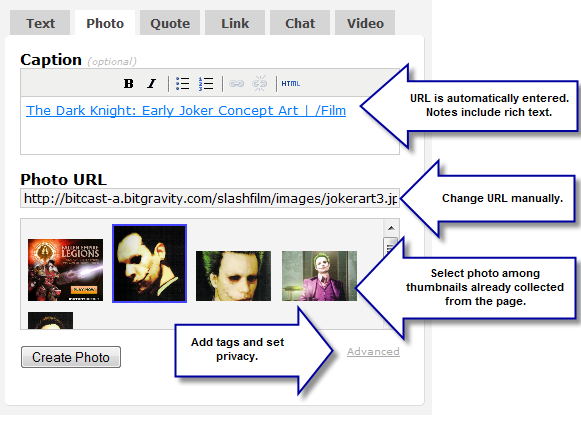Switch to the Text tab
This screenshot has width=581, height=432.
tap(40, 23)
